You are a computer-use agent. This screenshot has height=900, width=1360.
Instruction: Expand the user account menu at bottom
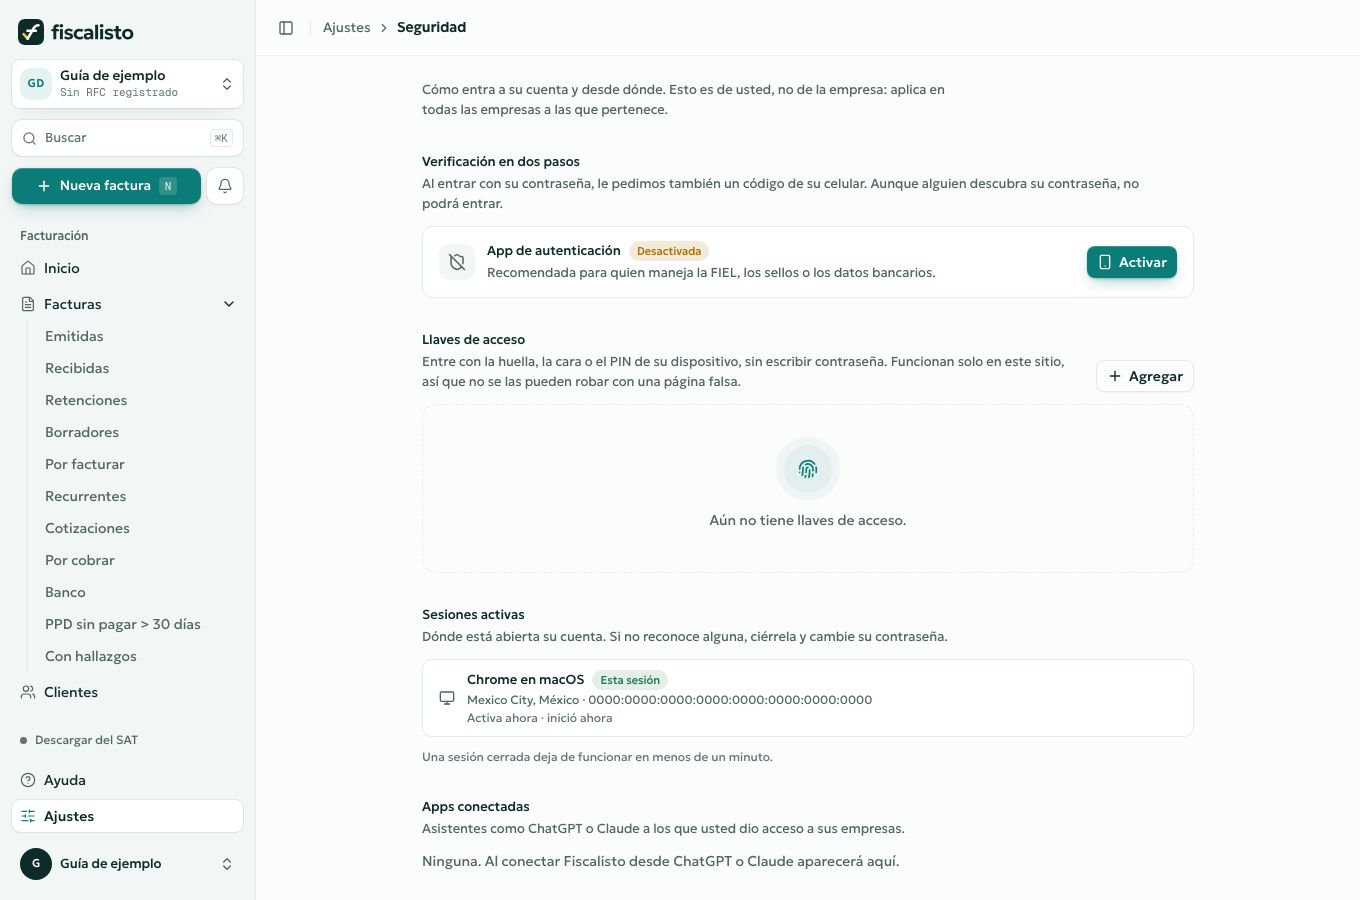(127, 864)
